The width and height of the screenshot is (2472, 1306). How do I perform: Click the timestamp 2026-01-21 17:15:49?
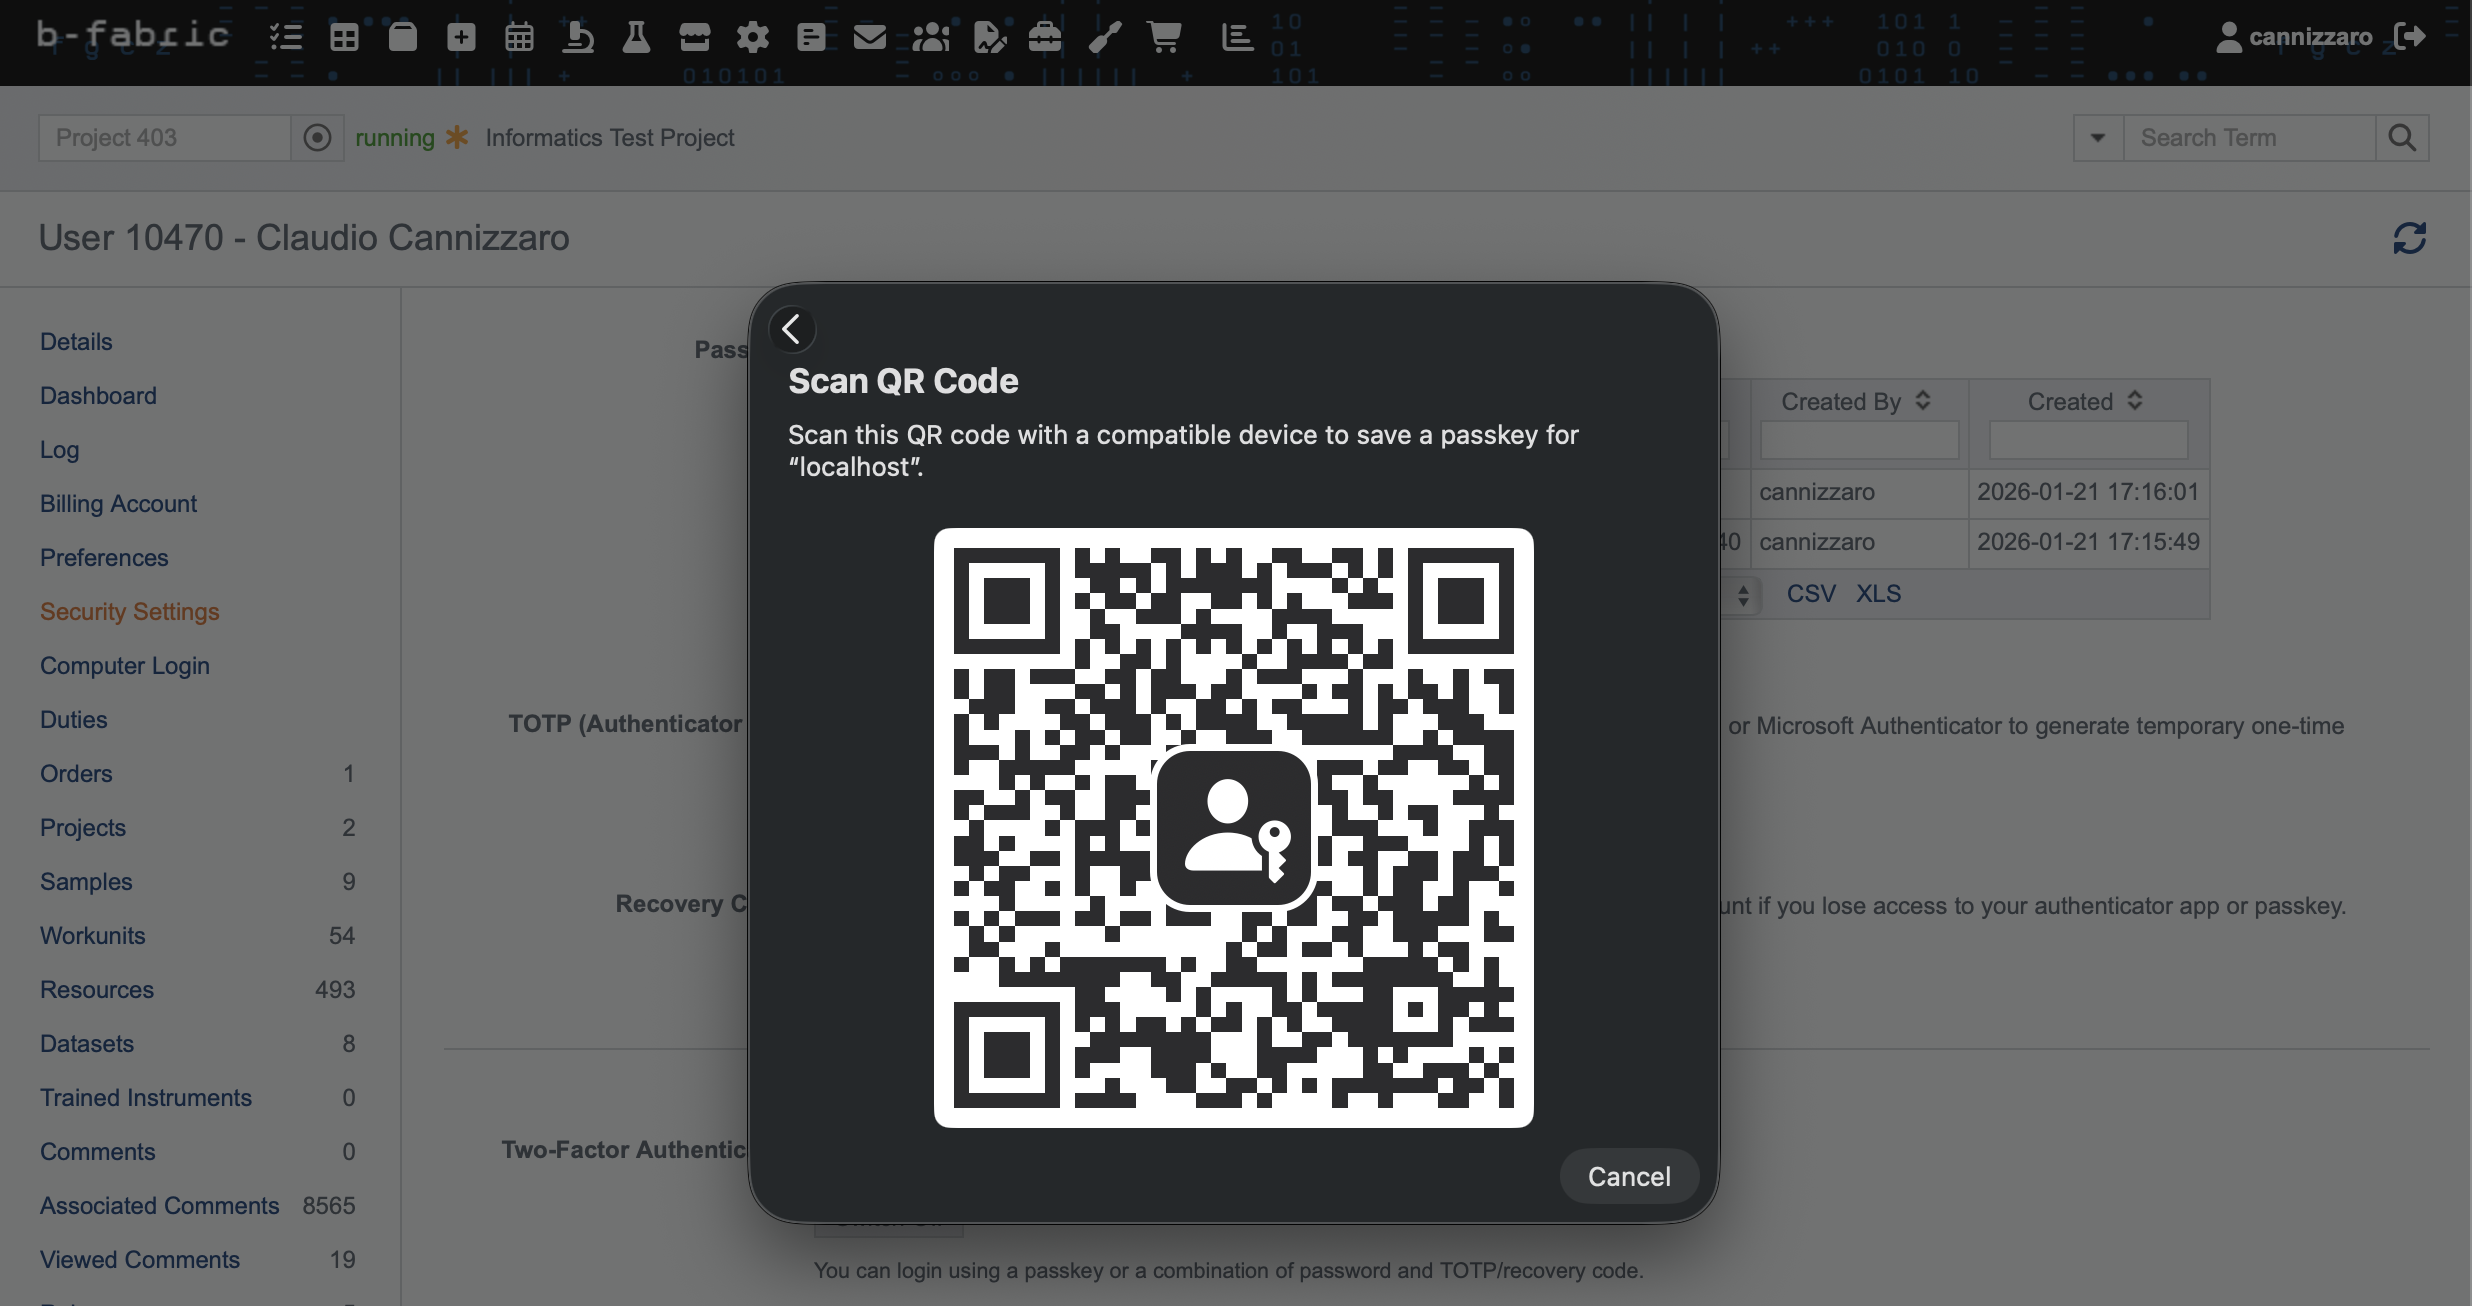2088,542
